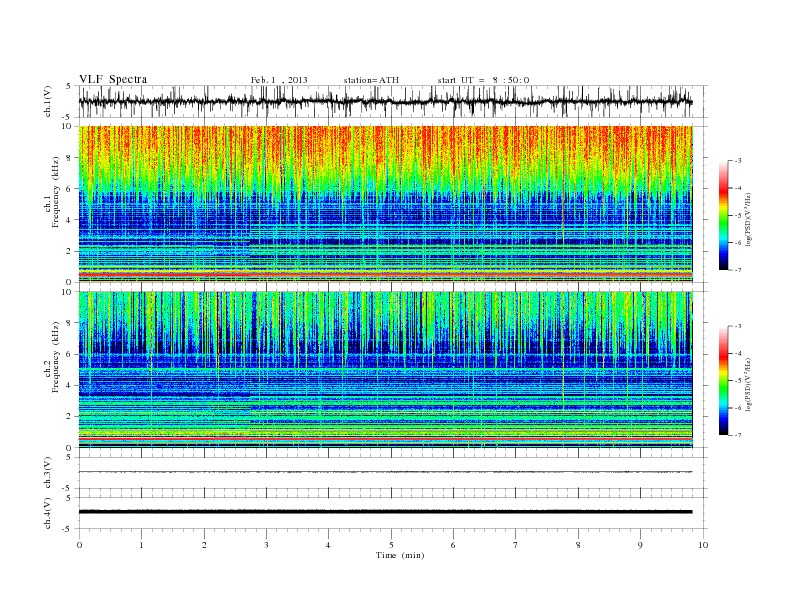Image resolution: width=792 pixels, height=612 pixels.
Task: Click the "4" kHz tick on ch.2 frequency axis
Action: click(x=69, y=385)
